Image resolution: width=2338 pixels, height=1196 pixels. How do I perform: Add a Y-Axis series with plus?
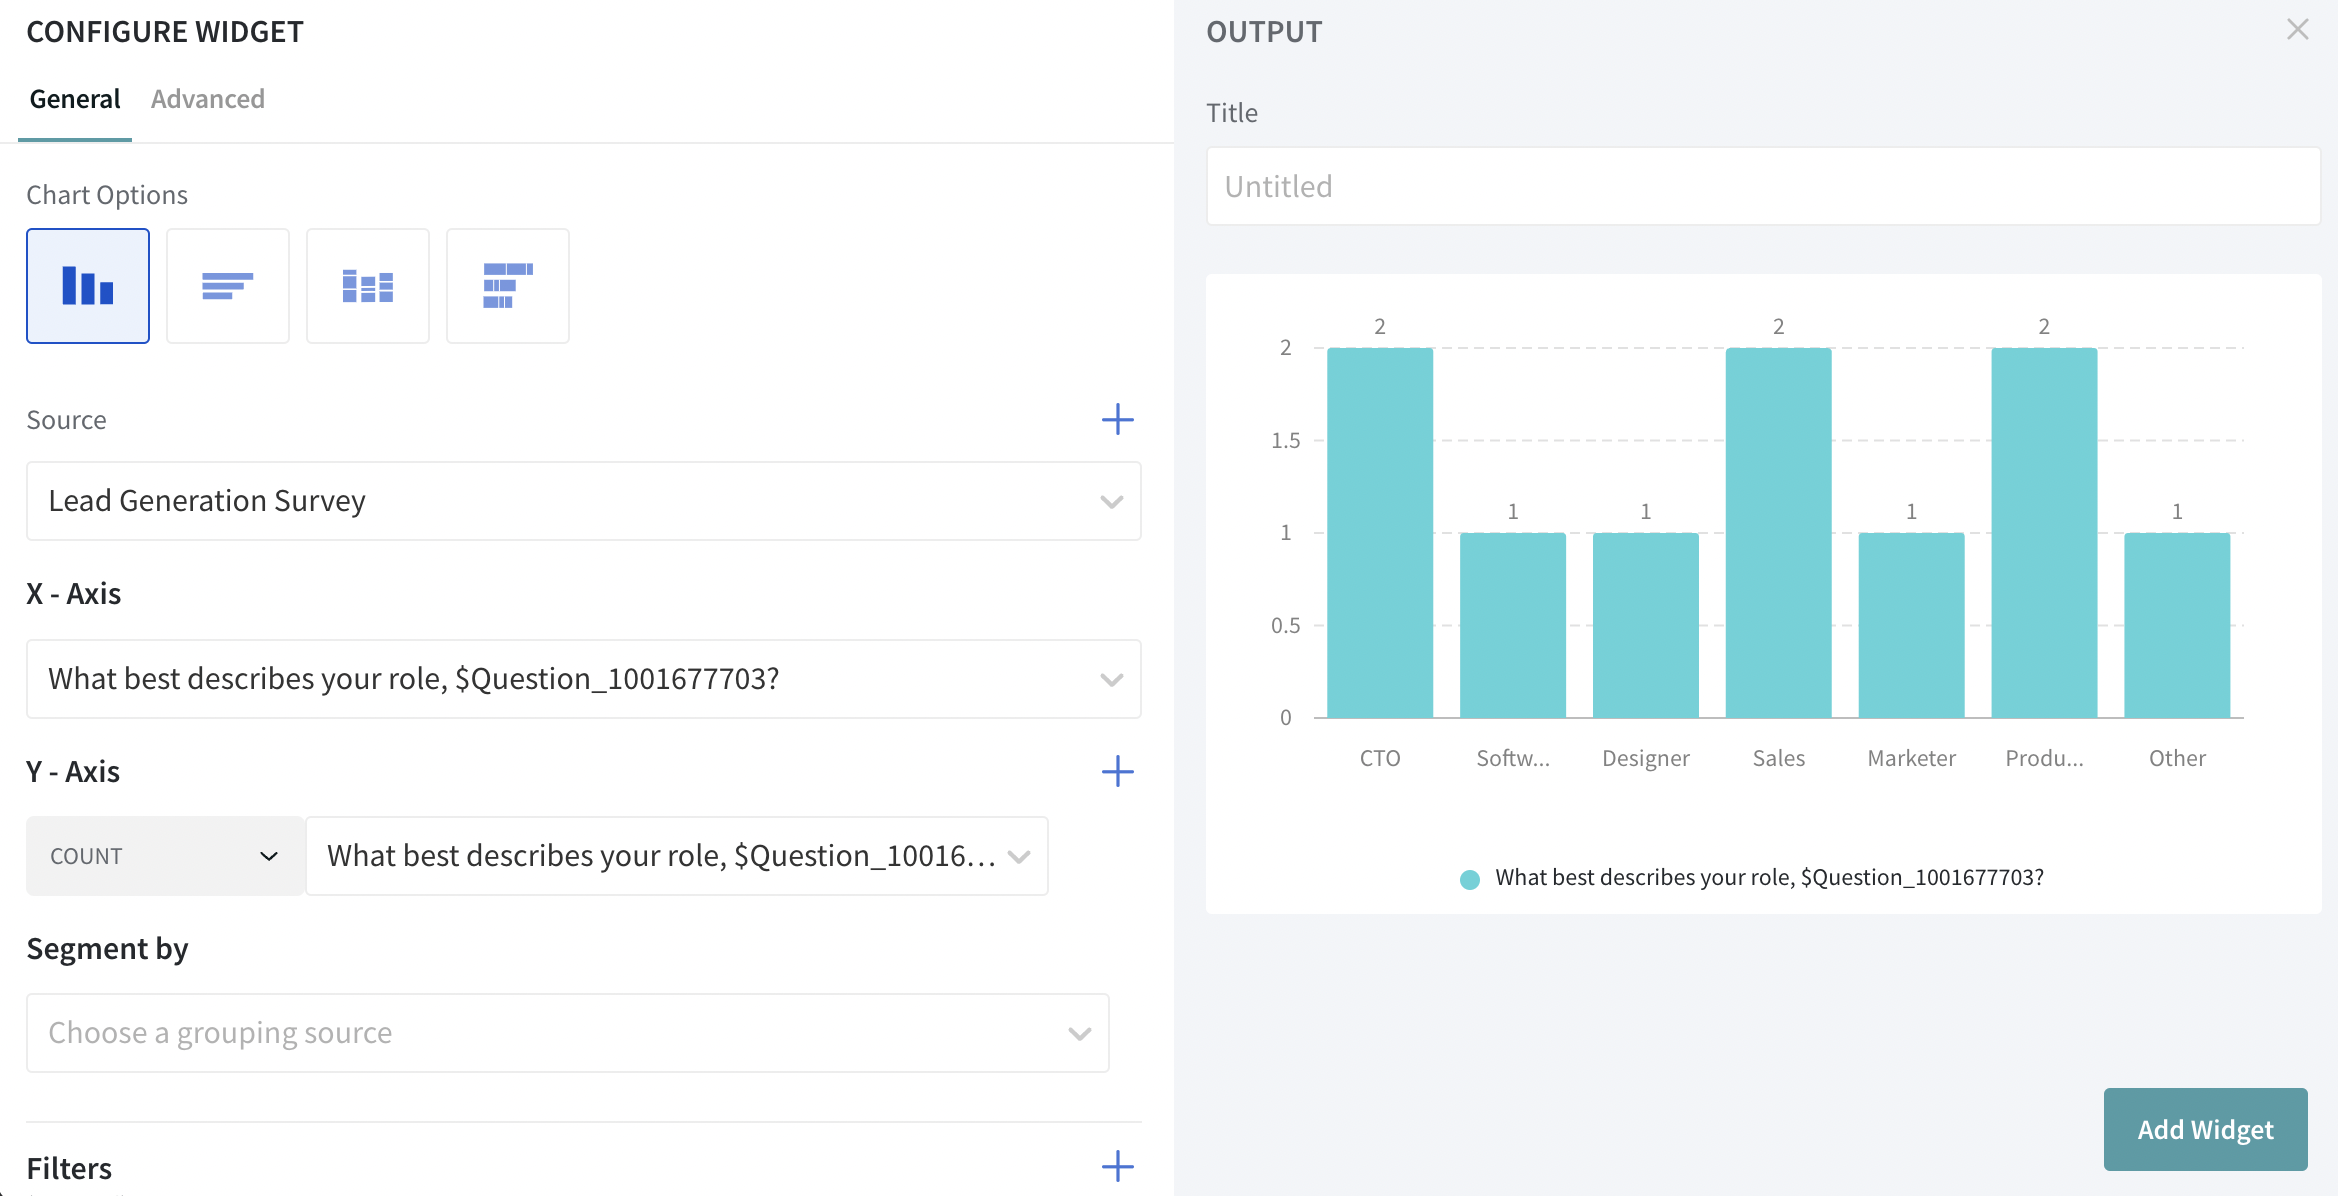(x=1117, y=771)
